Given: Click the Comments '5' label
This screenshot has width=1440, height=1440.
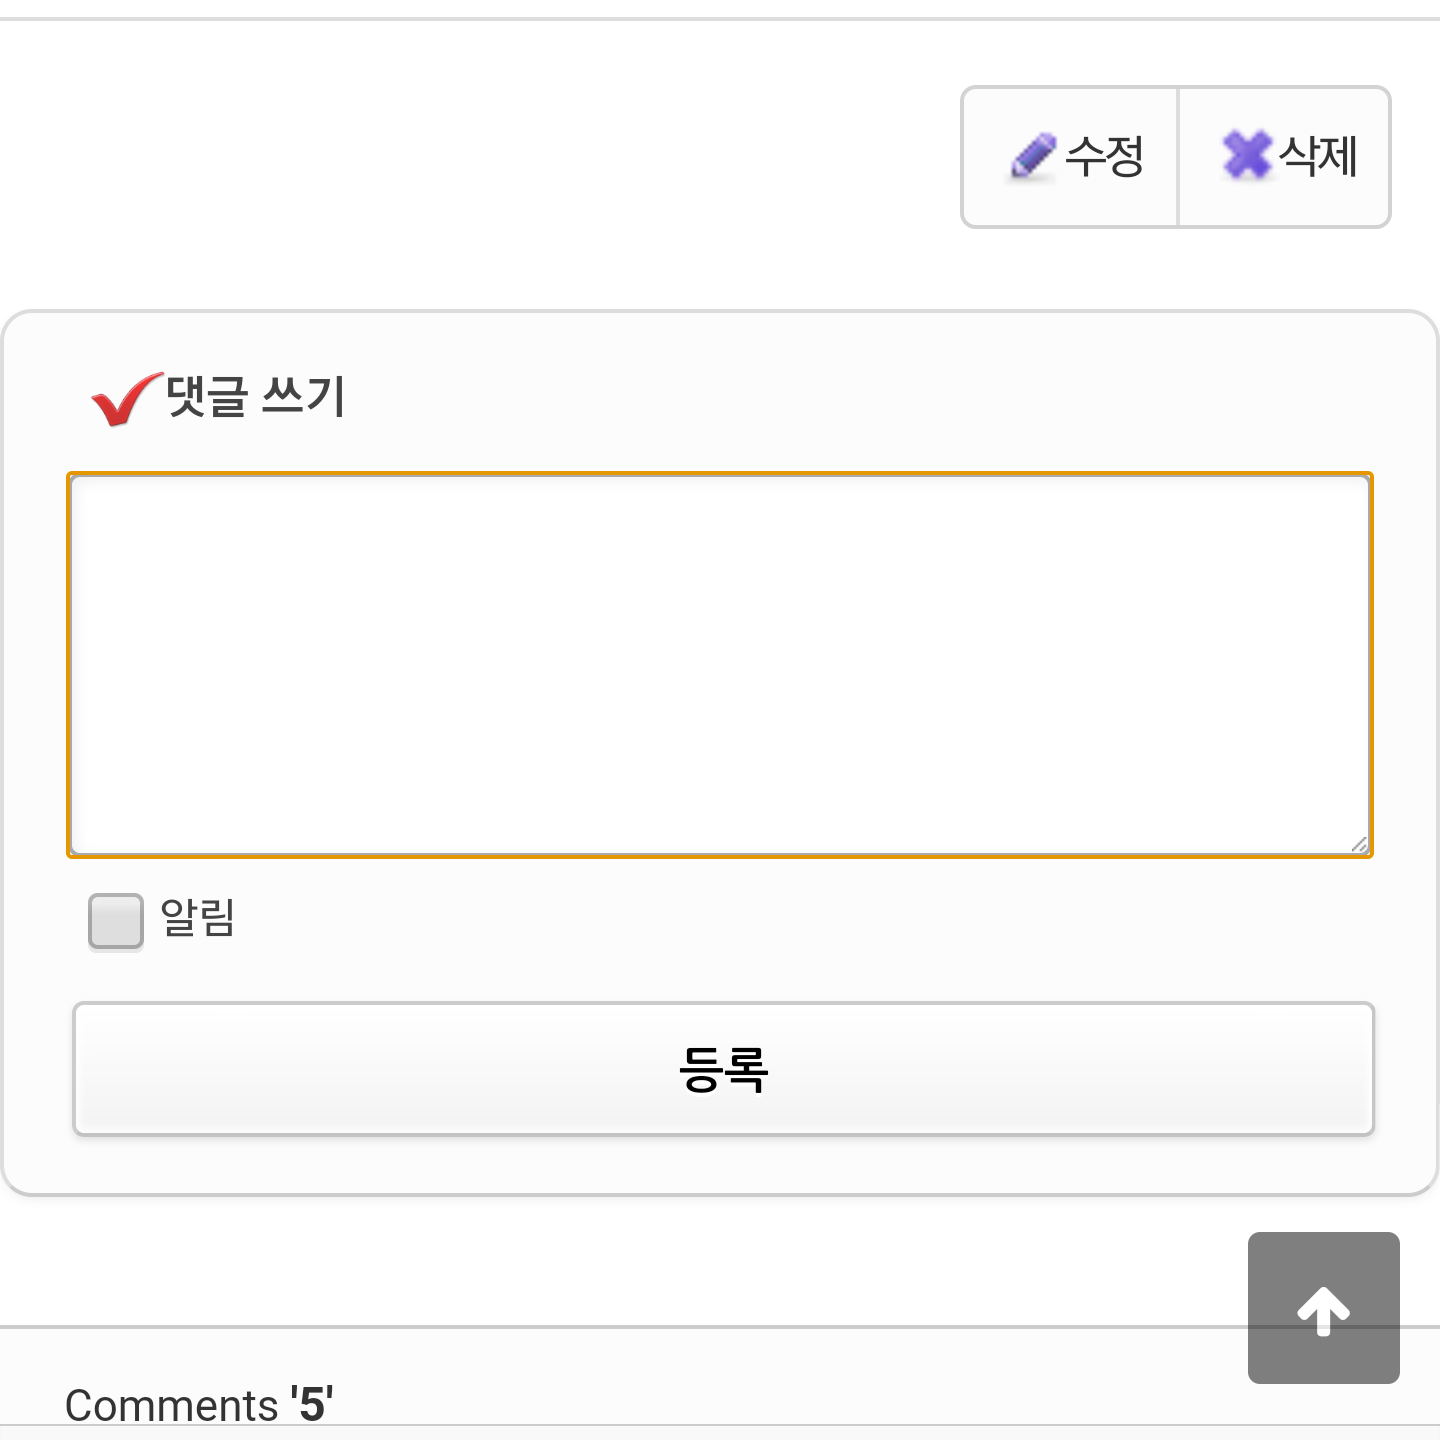Looking at the screenshot, I should pyautogui.click(x=200, y=1404).
